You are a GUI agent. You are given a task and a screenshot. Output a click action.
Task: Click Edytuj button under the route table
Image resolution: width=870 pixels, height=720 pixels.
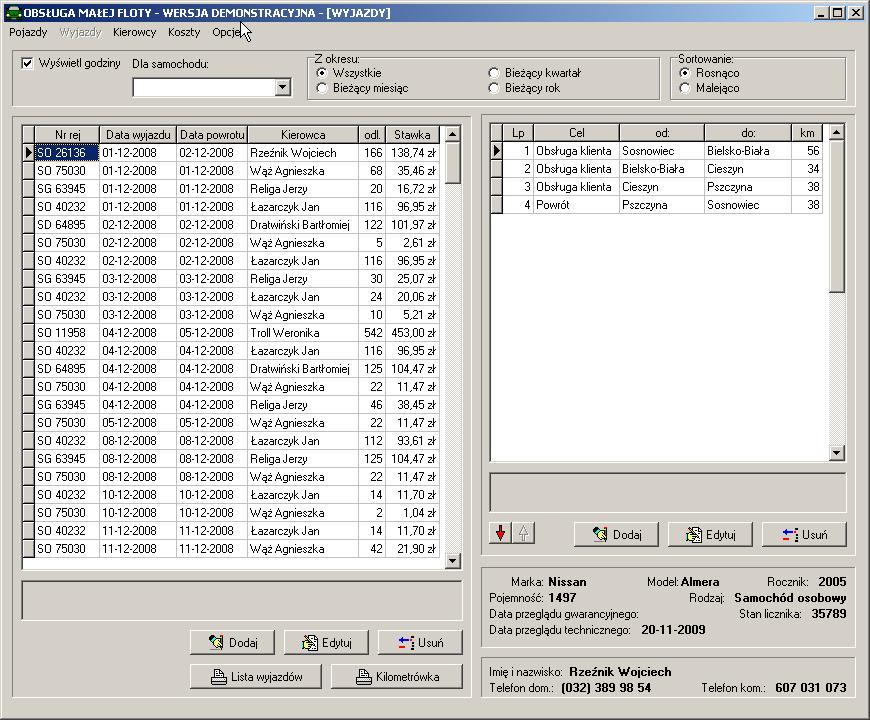(x=710, y=534)
